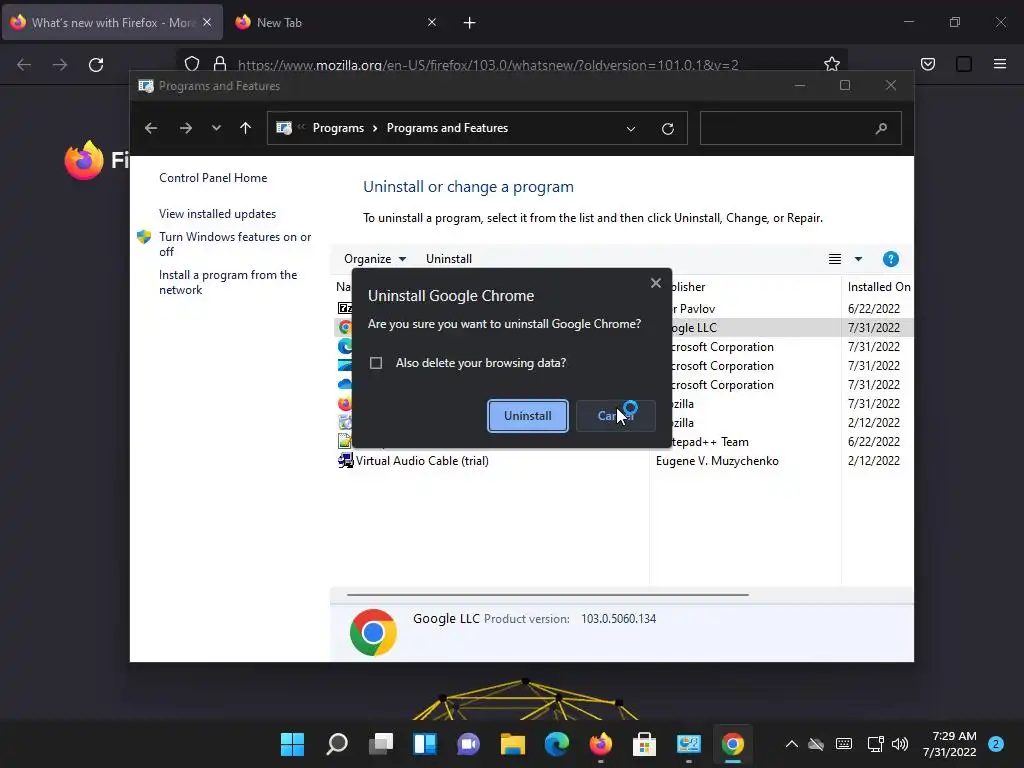Screen dimensions: 1024x768
Task: Expand the view options arrow
Action: 858,259
